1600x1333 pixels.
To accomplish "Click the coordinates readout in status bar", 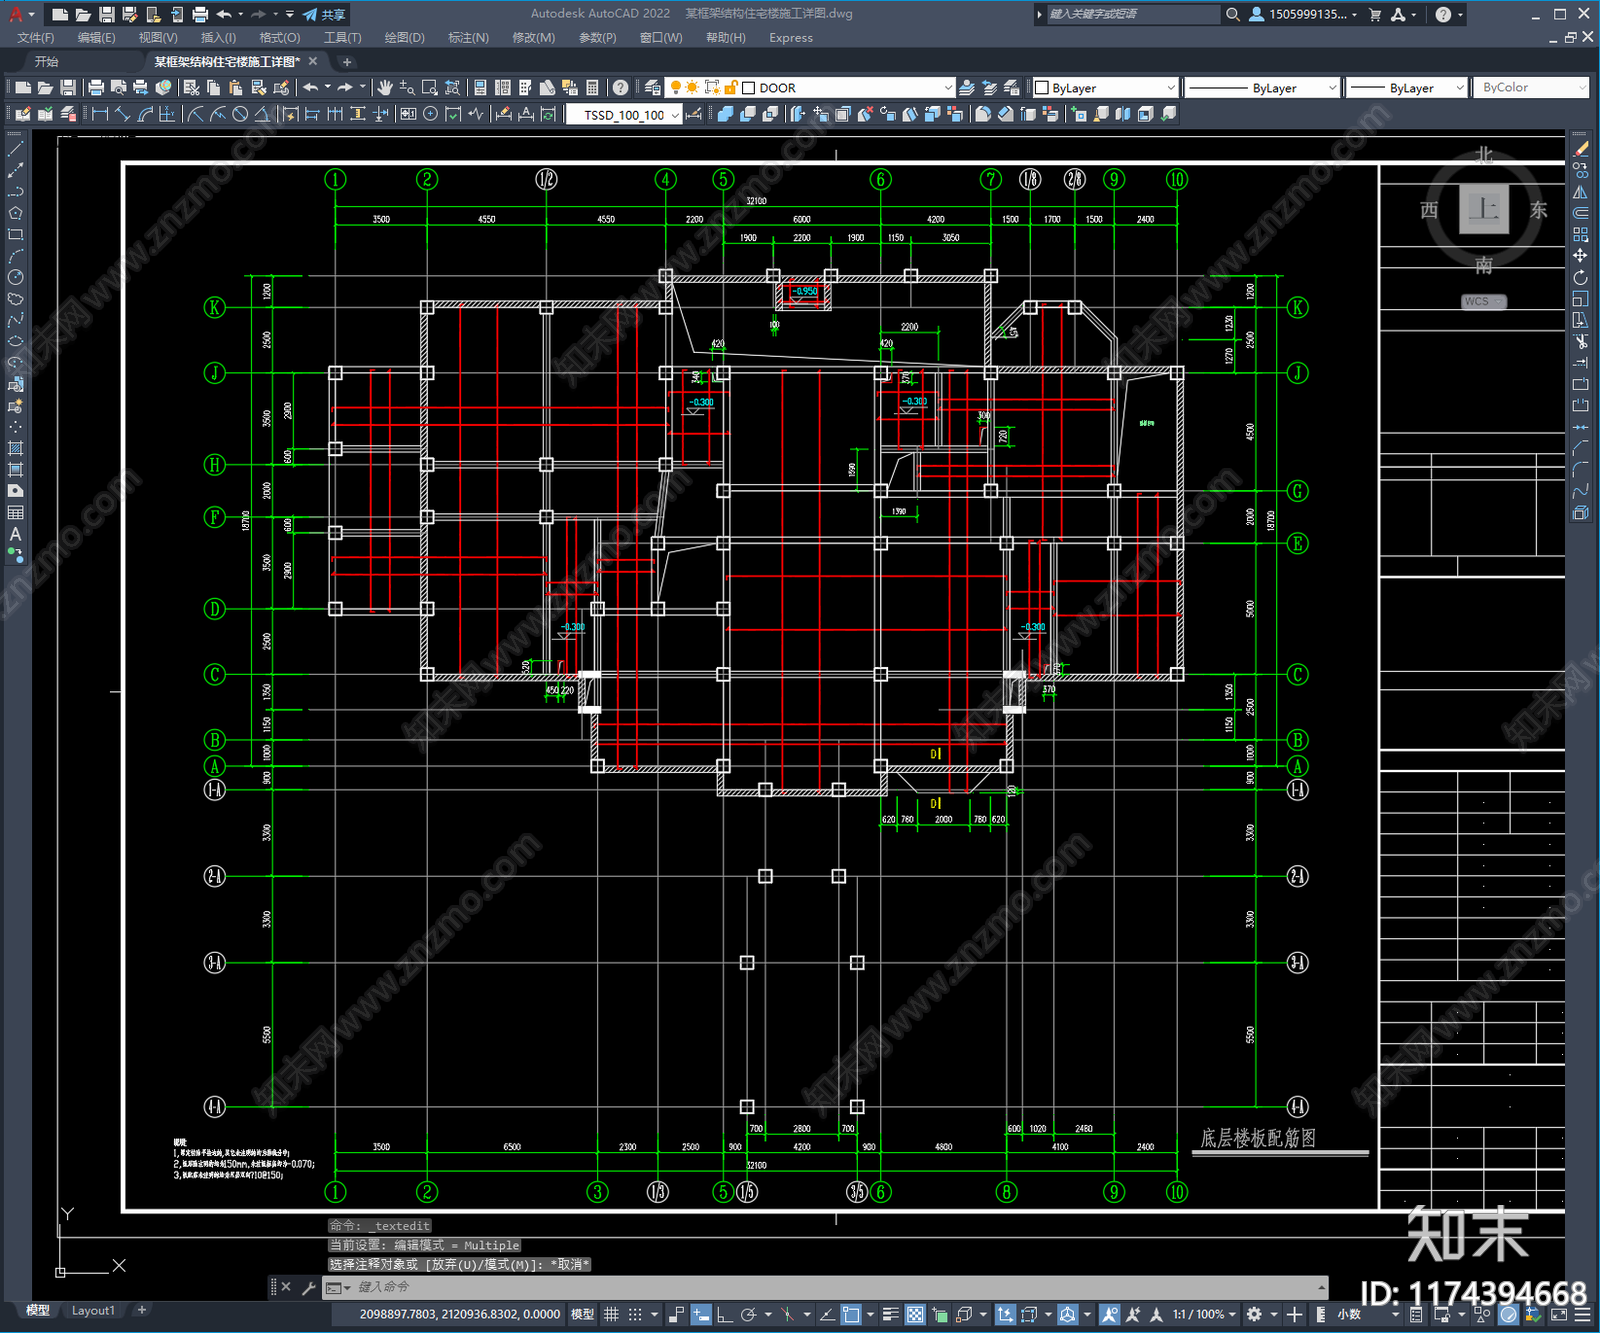I will pos(459,1314).
